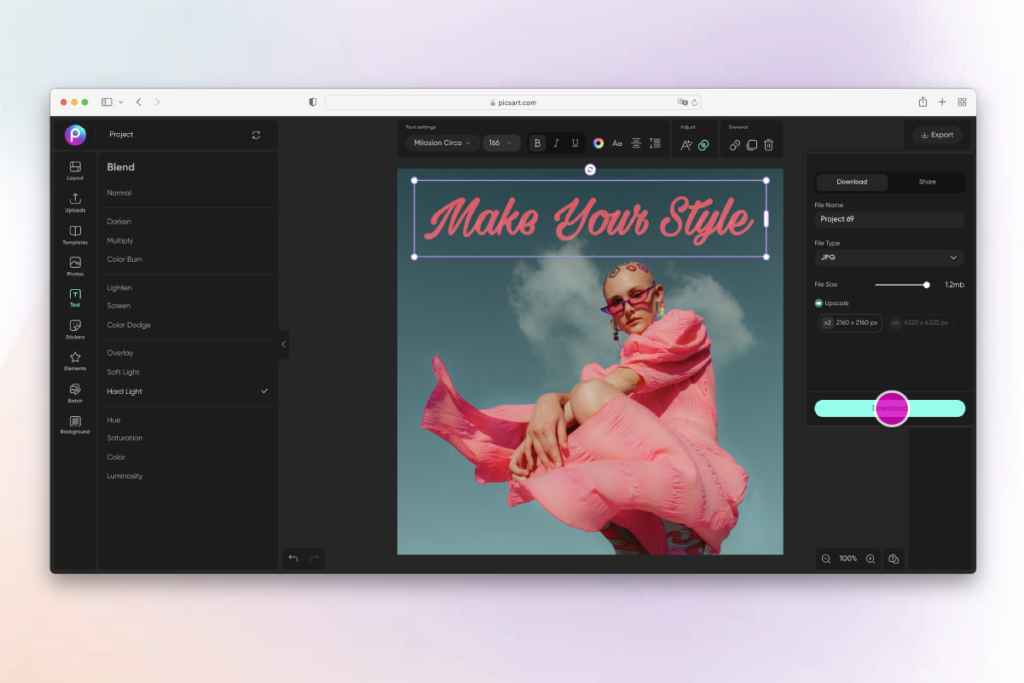The height and width of the screenshot is (683, 1024).
Task: Switch to the Share tab
Action: pos(926,182)
